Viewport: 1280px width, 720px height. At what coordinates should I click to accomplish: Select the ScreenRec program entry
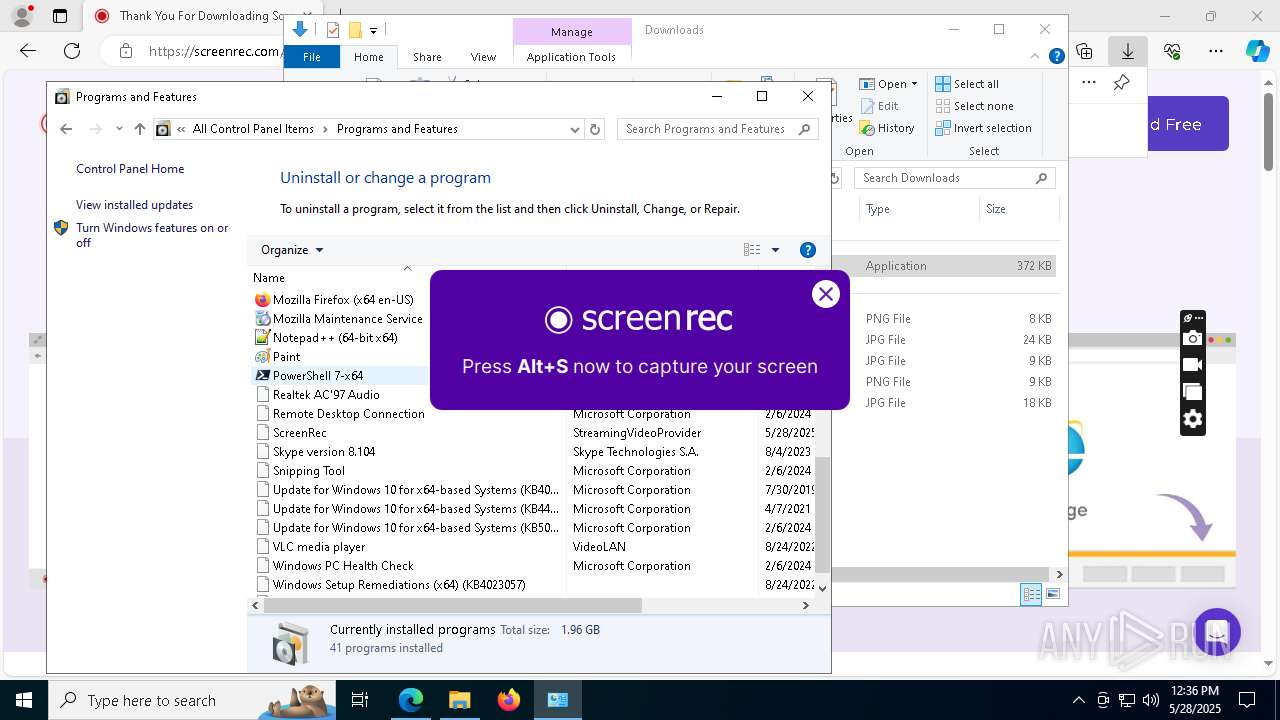pos(300,433)
